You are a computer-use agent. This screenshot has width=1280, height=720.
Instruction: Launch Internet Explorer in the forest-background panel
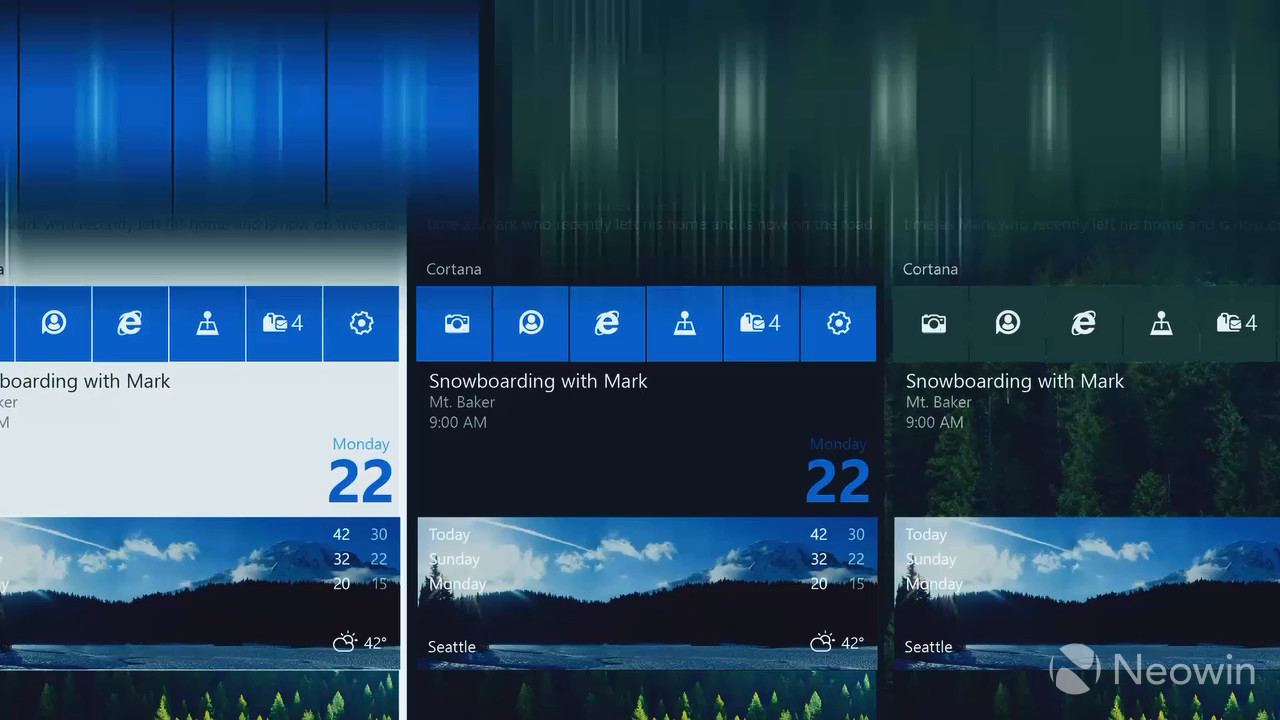[1084, 323]
